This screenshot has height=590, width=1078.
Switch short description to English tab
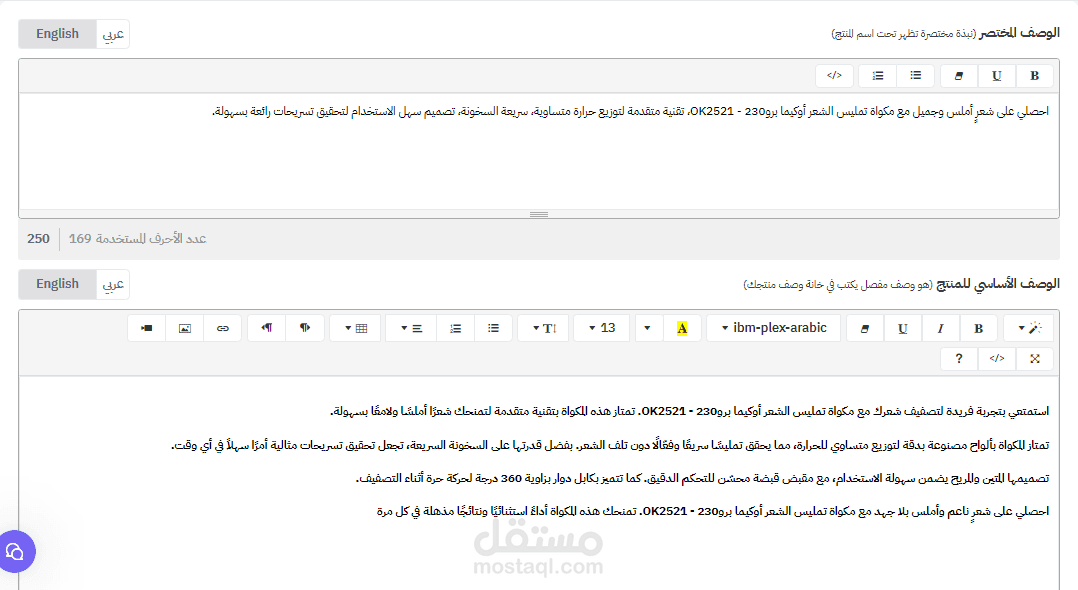[x=57, y=34]
